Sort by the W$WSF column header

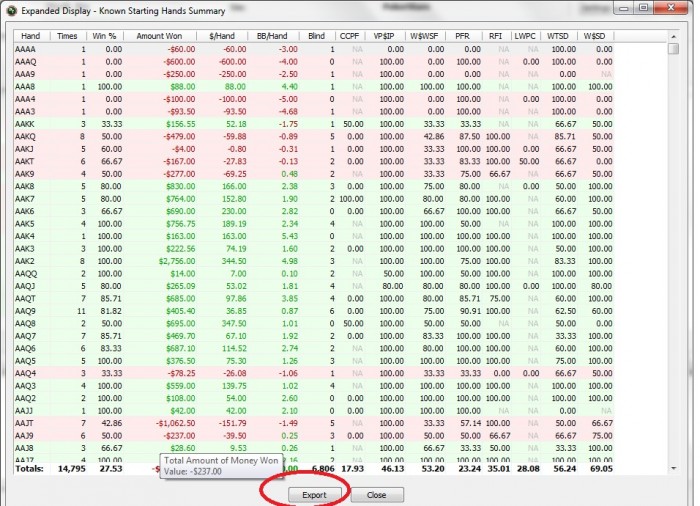click(x=425, y=36)
